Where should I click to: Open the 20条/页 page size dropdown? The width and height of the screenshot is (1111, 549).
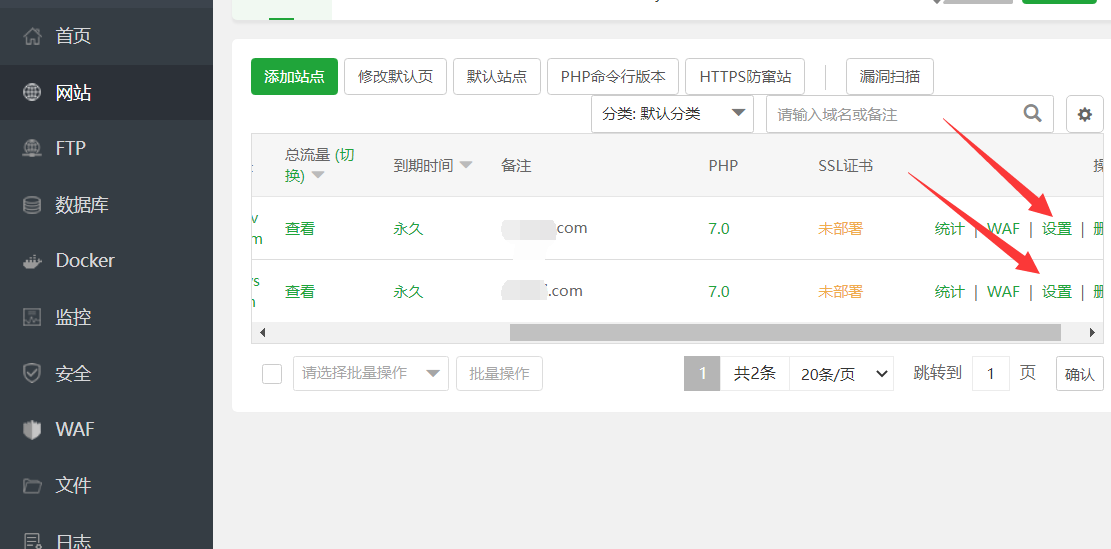pyautogui.click(x=840, y=374)
